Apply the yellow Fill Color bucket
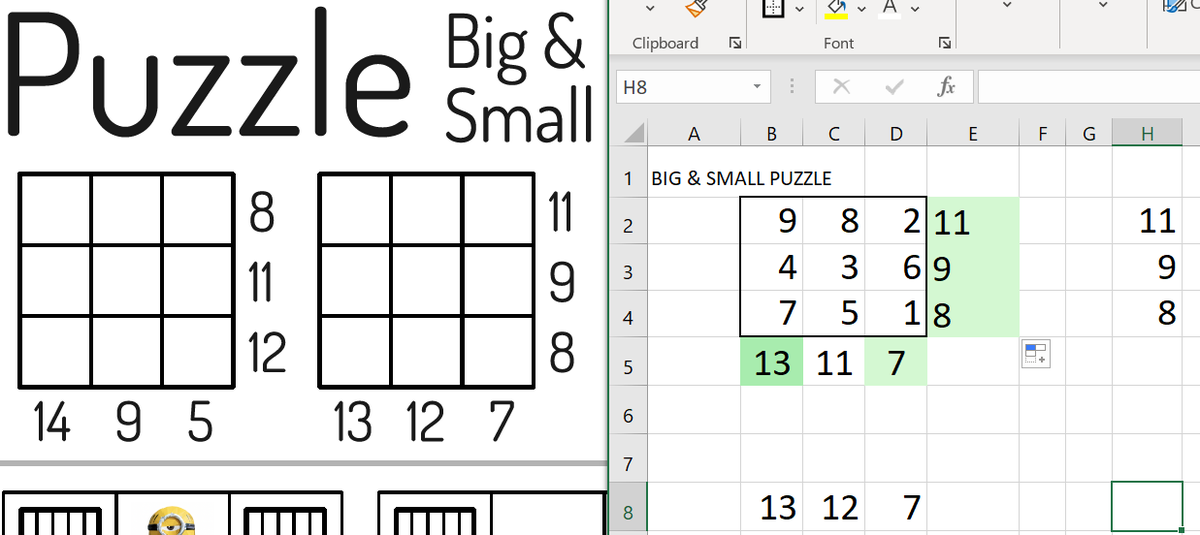The height and width of the screenshot is (535, 1200). point(836,8)
